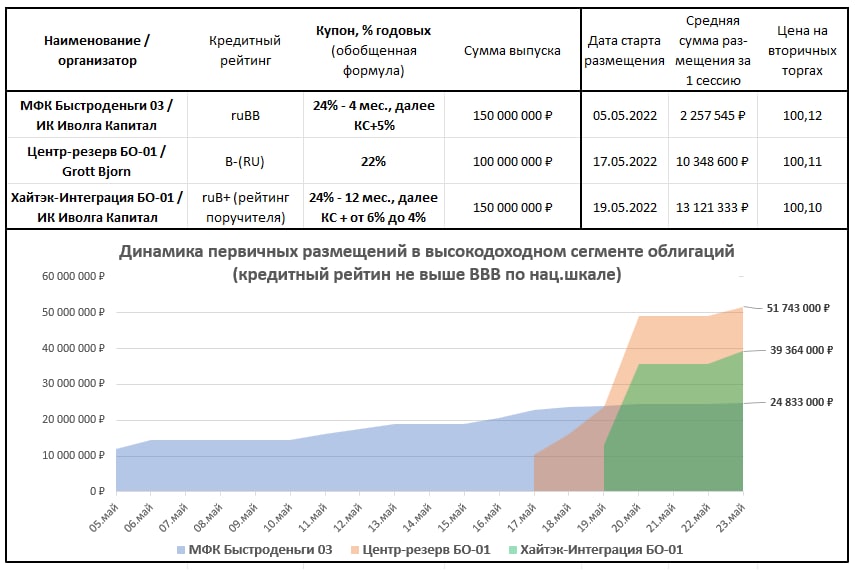Click the orange Центр-резерв БО-01 legend swatch

click(355, 550)
